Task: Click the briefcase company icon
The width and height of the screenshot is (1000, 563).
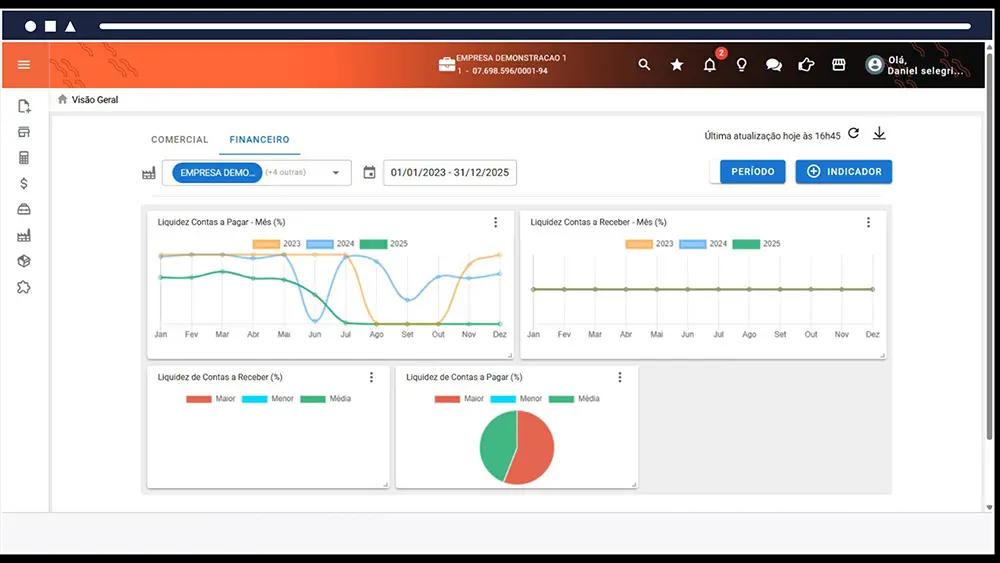Action: tap(446, 64)
